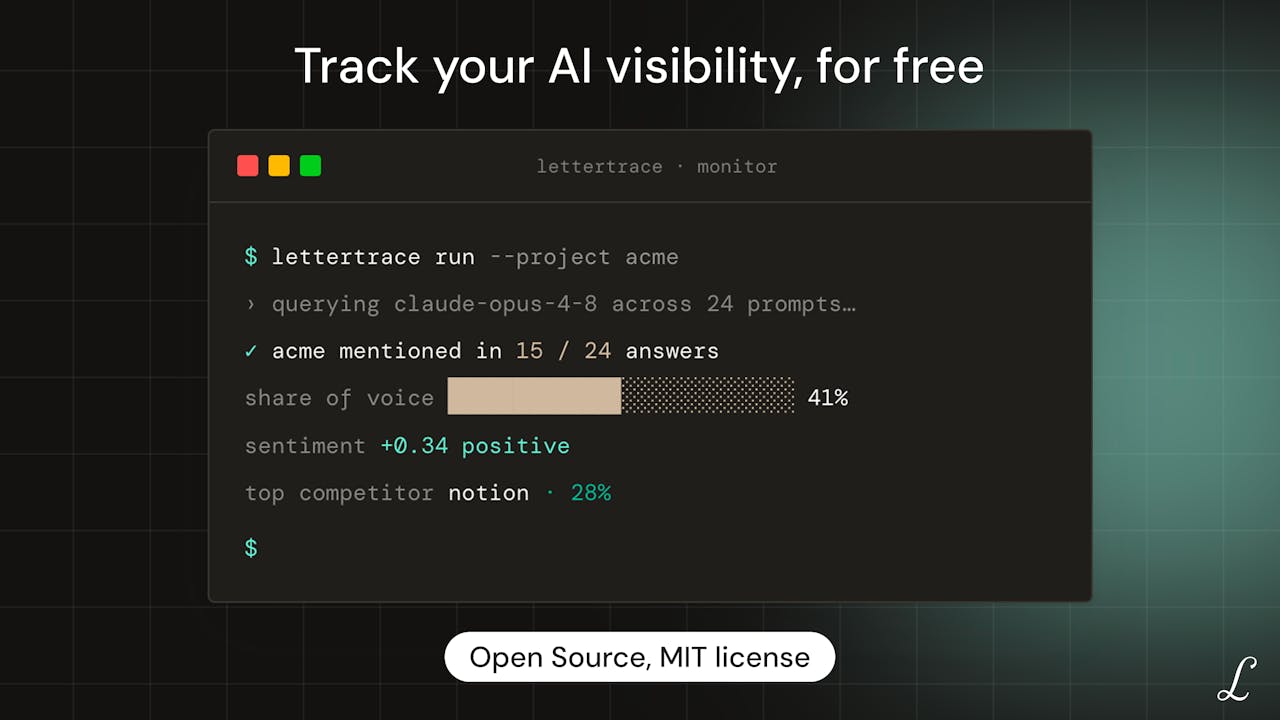The image size is (1280, 720).
Task: Click the headline 'Track your AI visibility, for free'
Action: 639,66
